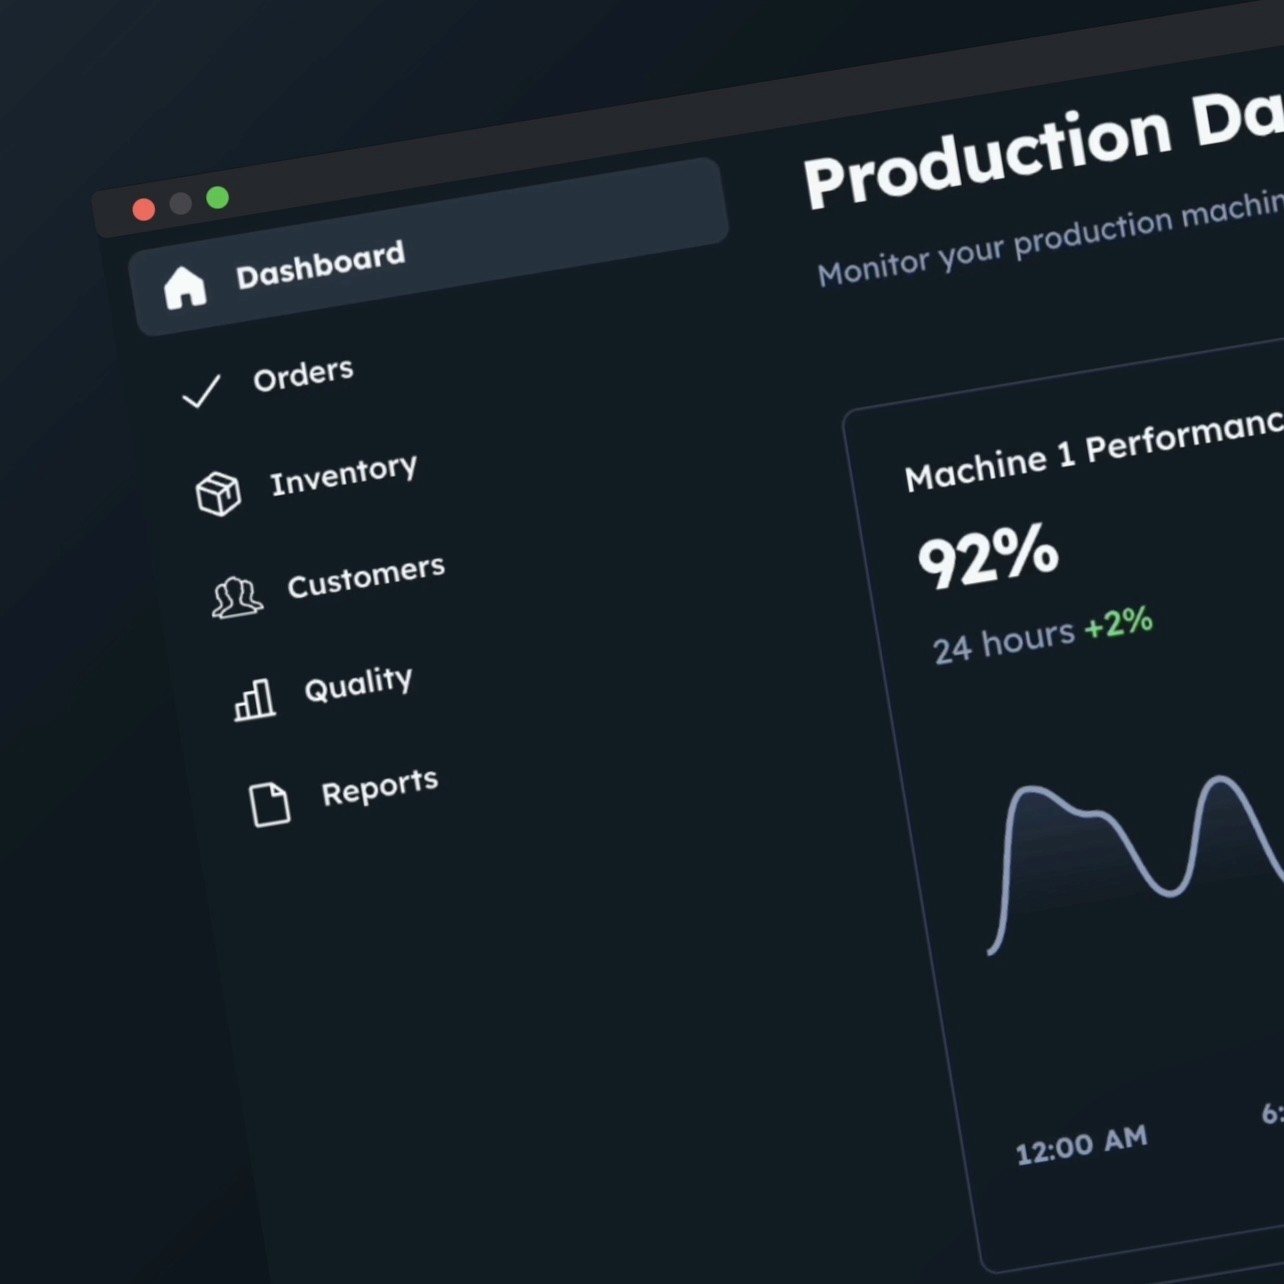Click the +2% change indicator
This screenshot has height=1284, width=1284.
(1118, 623)
